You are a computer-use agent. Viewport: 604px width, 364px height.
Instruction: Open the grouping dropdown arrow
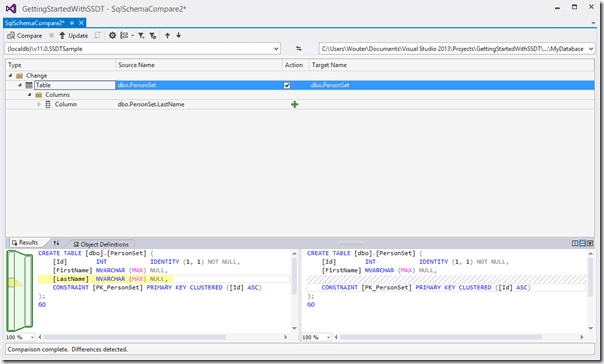133,35
